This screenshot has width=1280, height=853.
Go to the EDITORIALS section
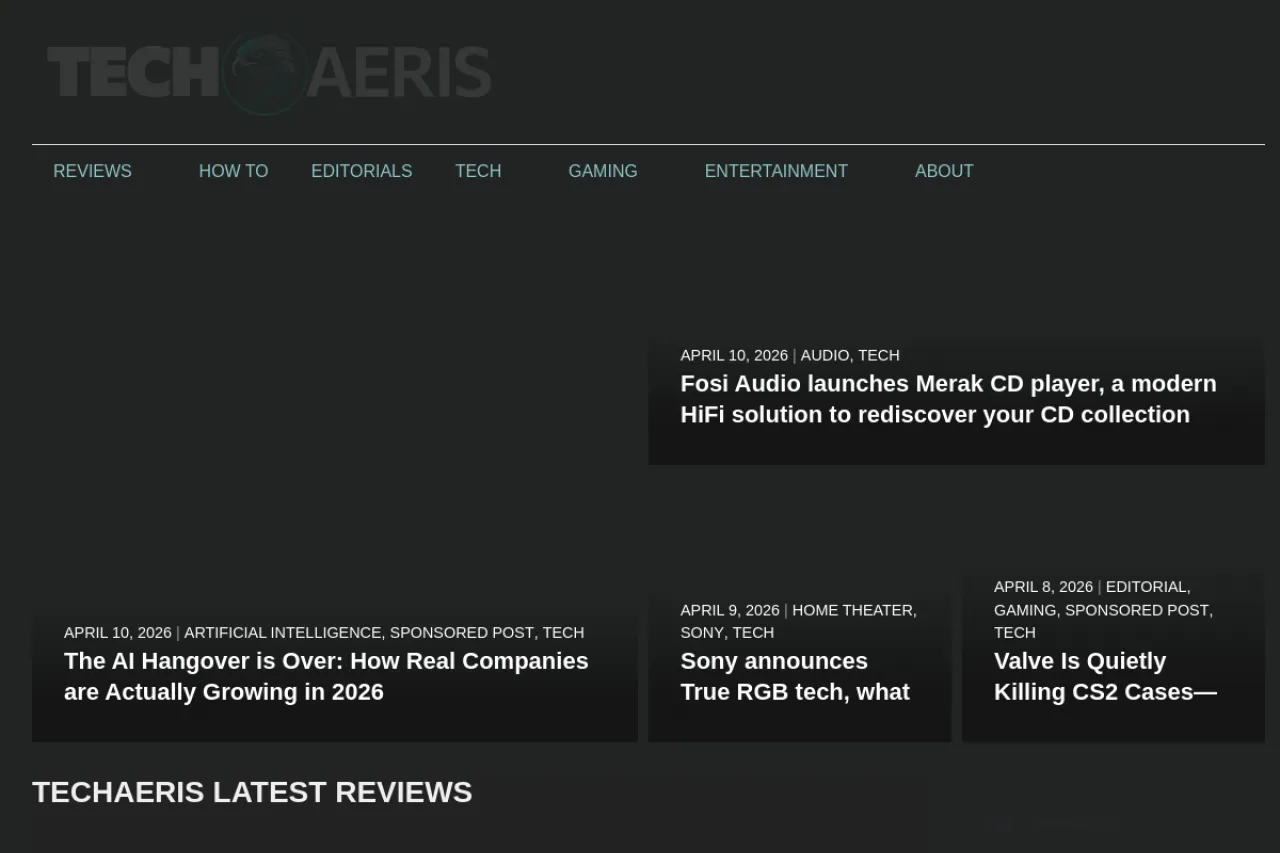(x=361, y=171)
